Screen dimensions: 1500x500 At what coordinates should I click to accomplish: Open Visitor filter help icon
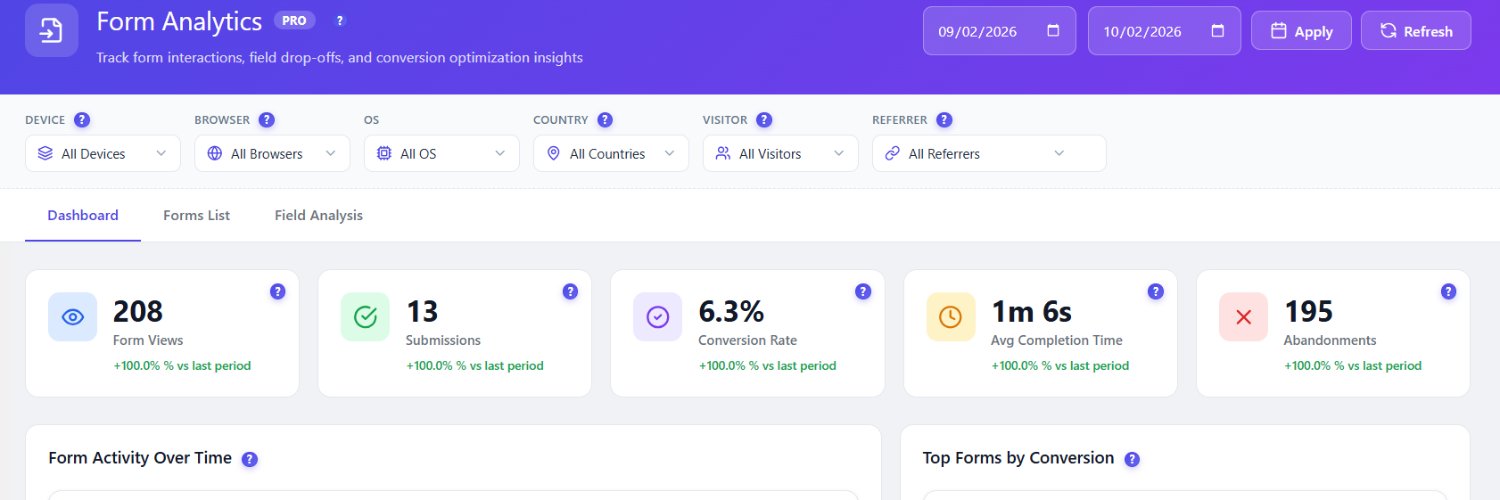(x=764, y=120)
